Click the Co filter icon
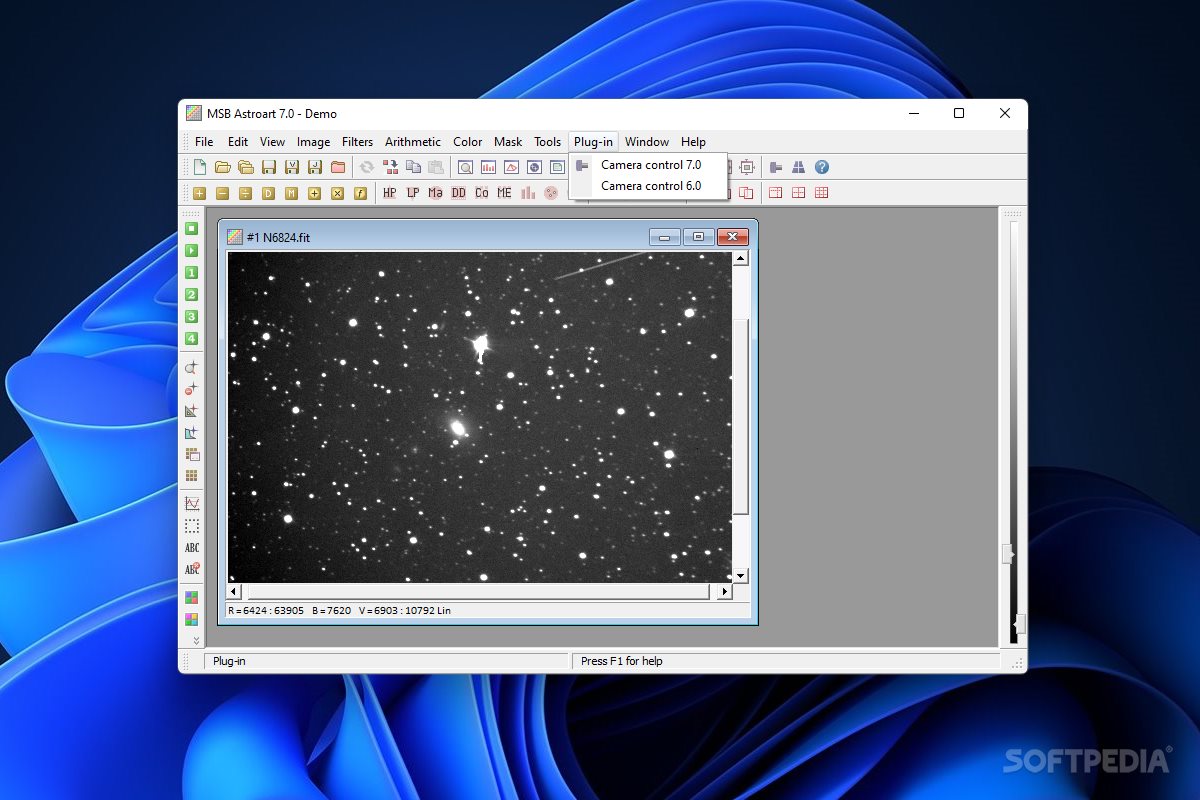 point(482,193)
